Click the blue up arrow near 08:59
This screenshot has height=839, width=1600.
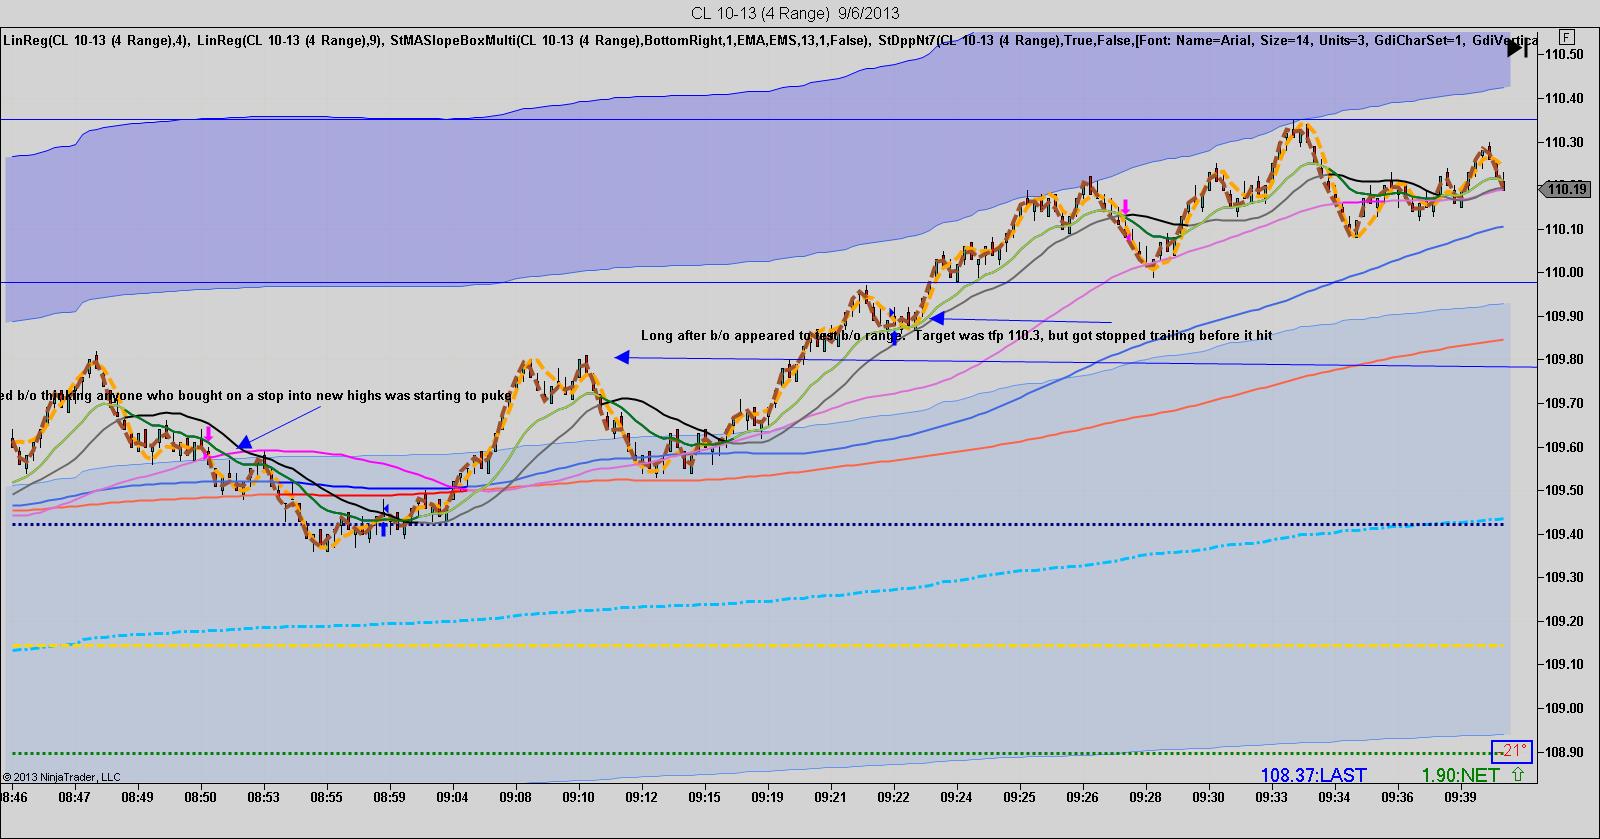click(383, 529)
